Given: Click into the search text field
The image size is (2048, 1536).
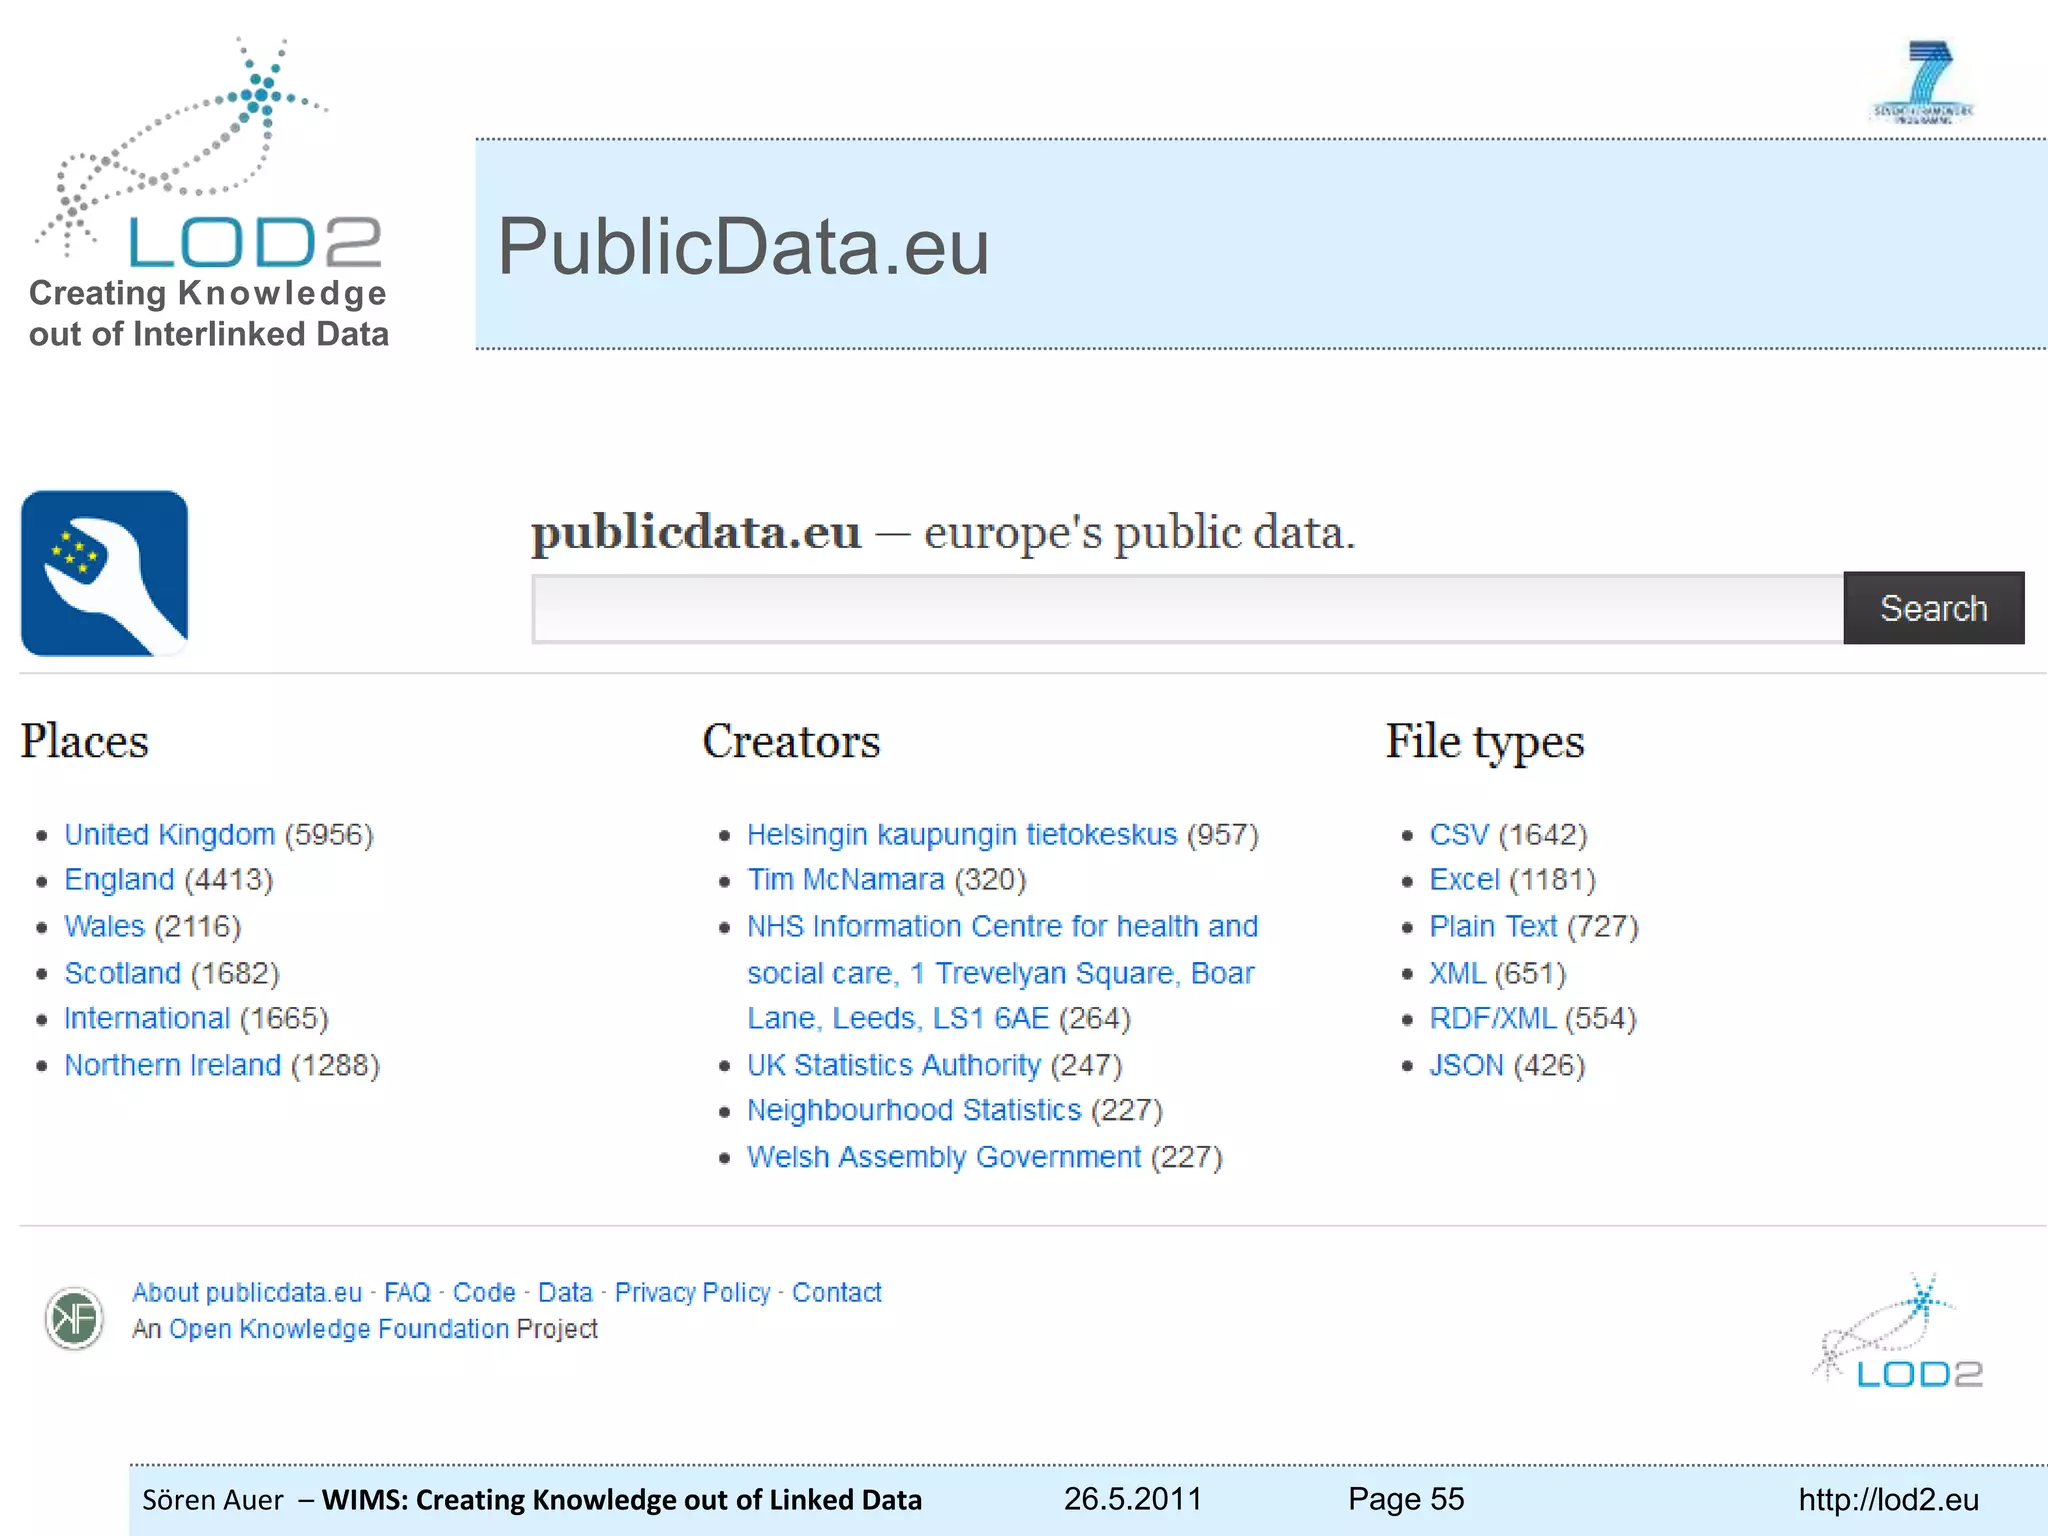Looking at the screenshot, I should pos(1186,608).
